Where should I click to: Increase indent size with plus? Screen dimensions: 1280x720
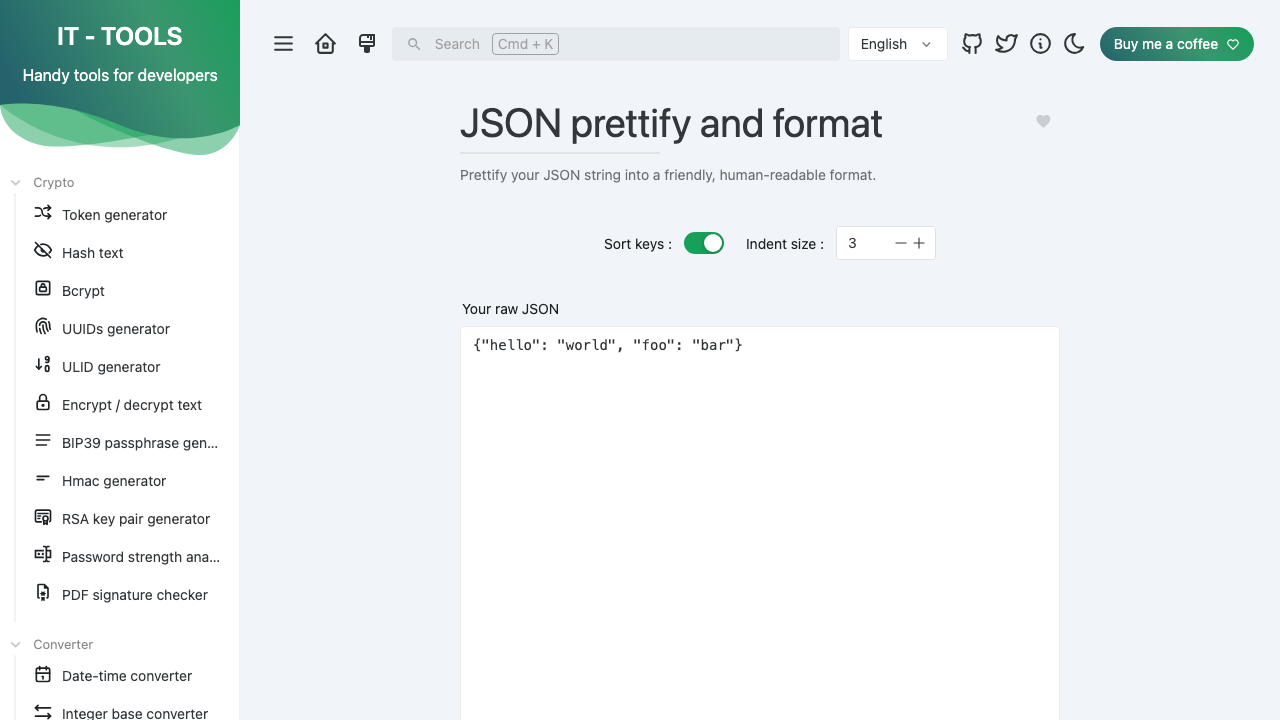919,243
